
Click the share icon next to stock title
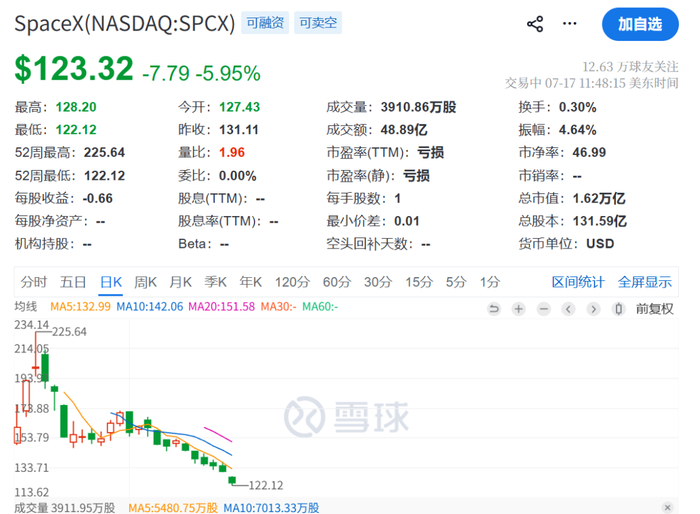535,24
